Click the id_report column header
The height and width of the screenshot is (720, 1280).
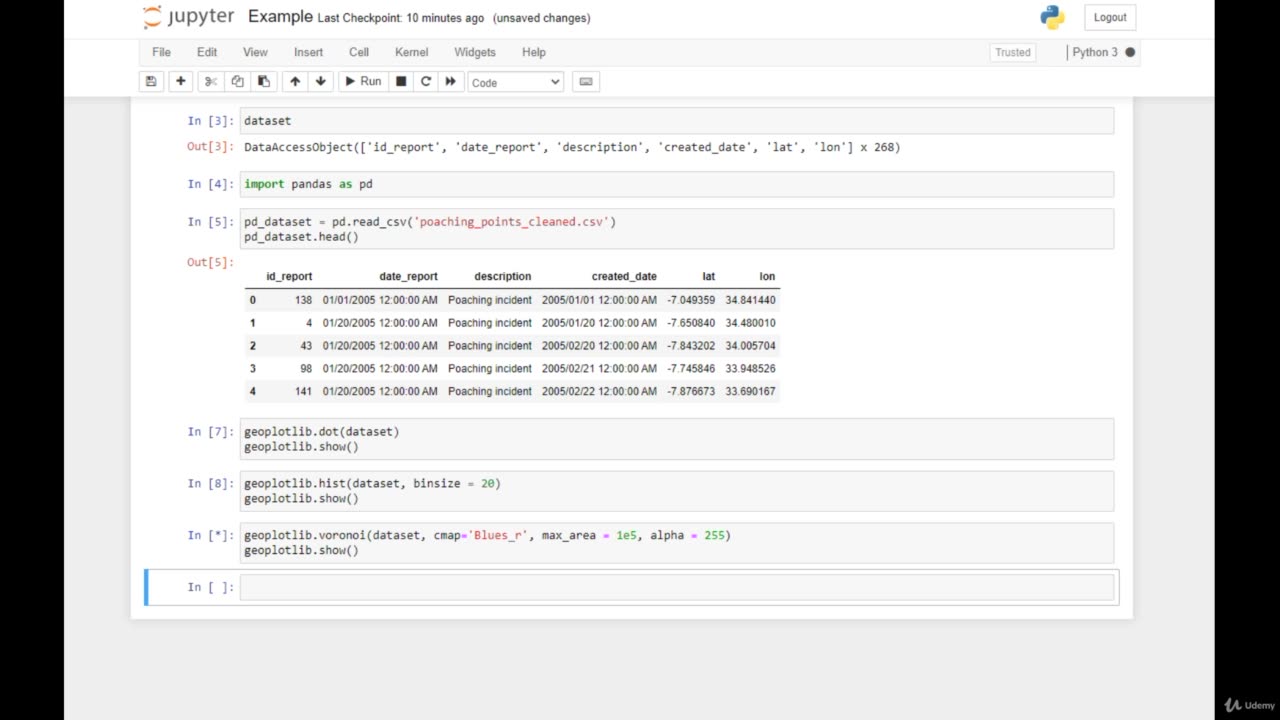[x=289, y=277]
